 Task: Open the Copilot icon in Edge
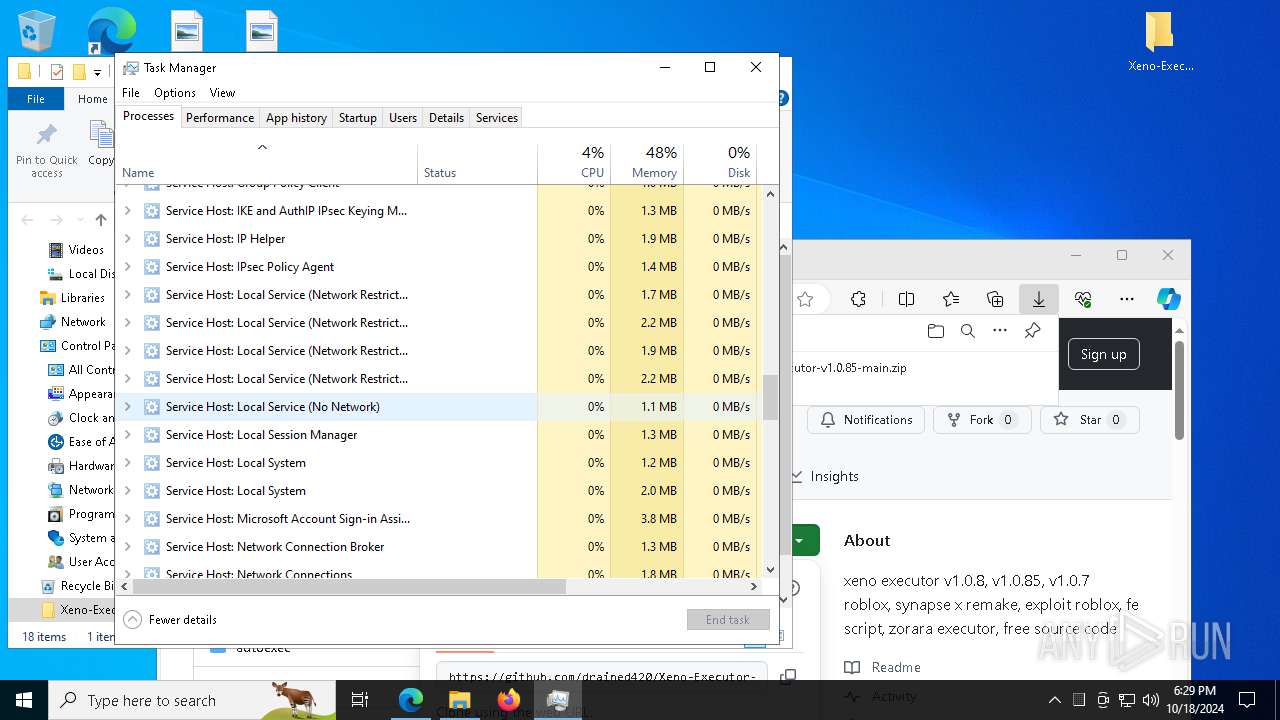1168,299
